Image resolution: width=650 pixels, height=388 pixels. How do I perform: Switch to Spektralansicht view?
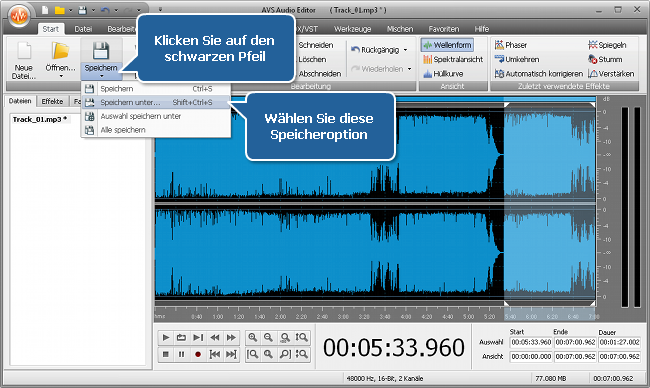[453, 59]
